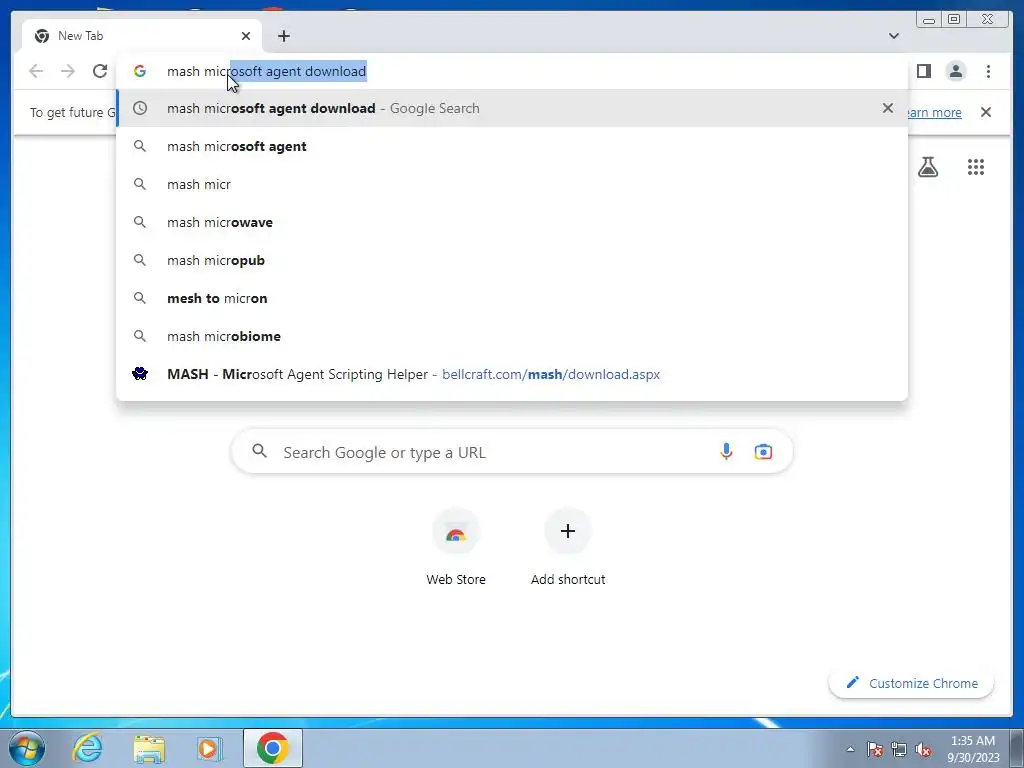This screenshot has height=768, width=1024.
Task: Close the New Tab tab
Action: (246, 36)
